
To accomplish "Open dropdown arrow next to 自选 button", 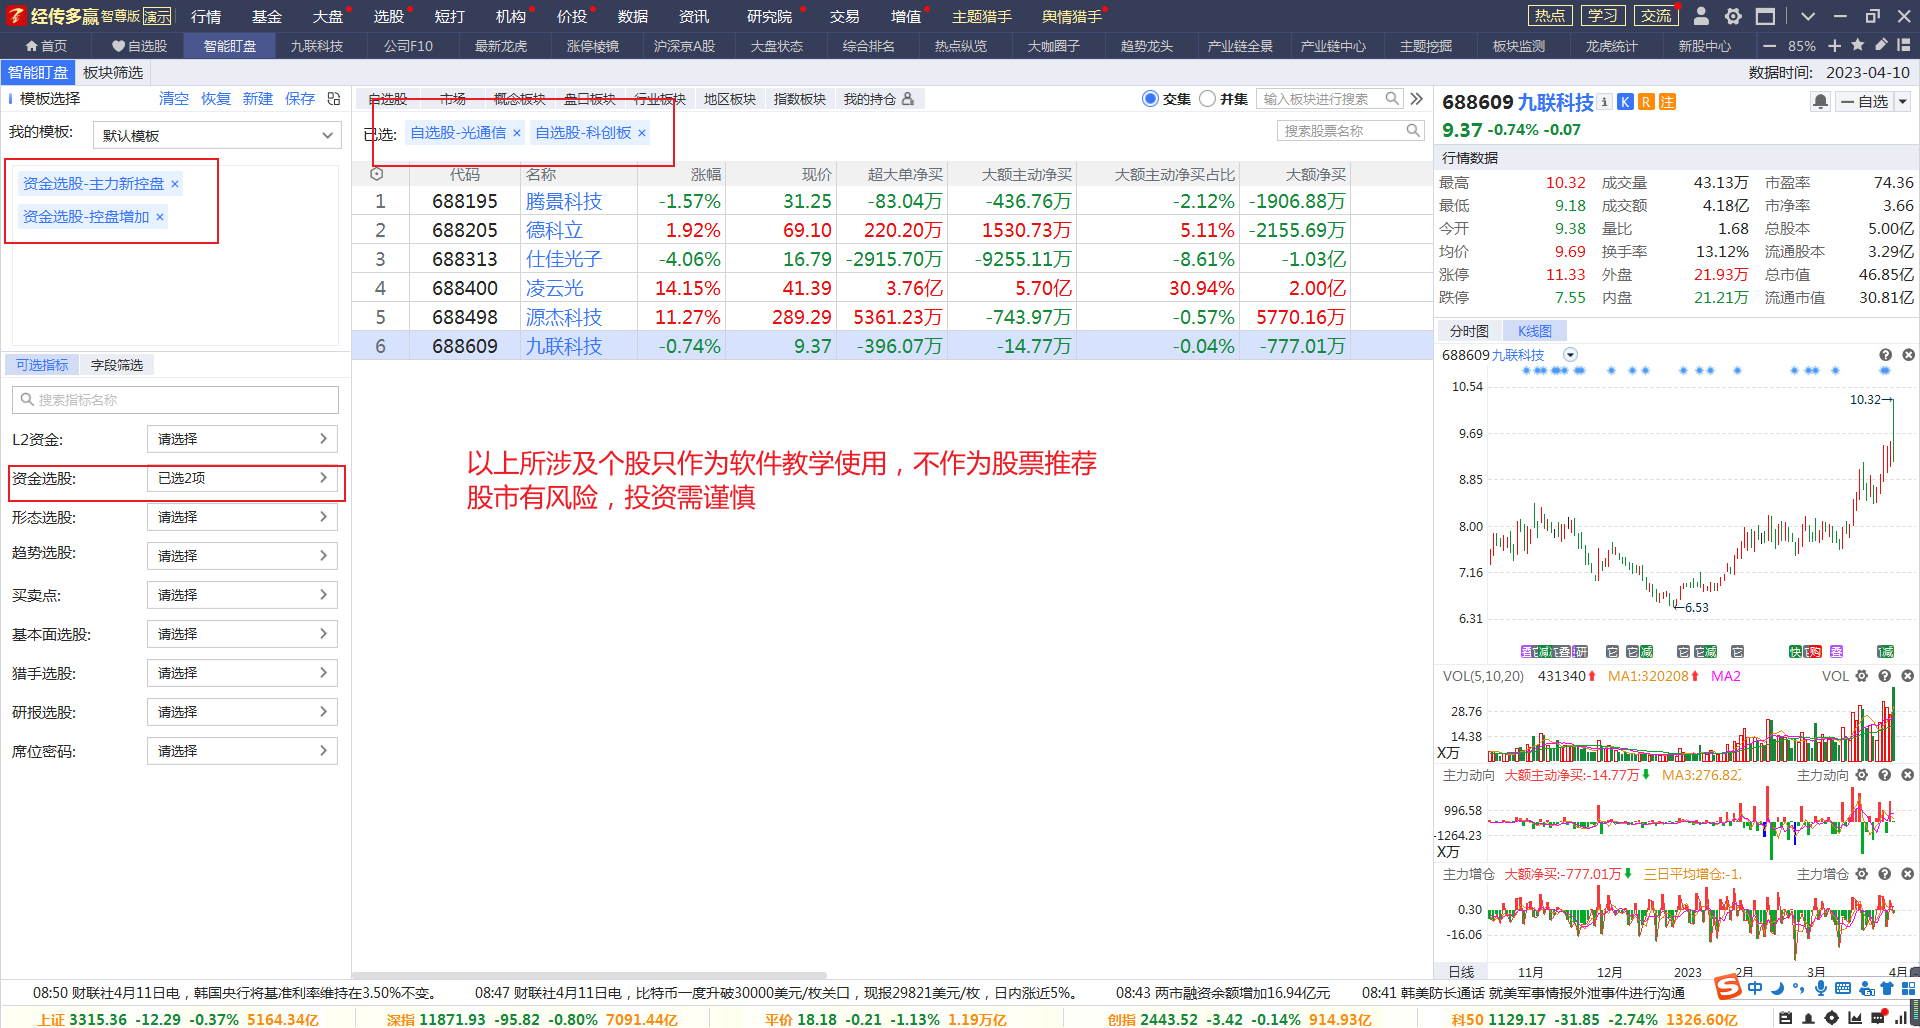I will (1903, 102).
